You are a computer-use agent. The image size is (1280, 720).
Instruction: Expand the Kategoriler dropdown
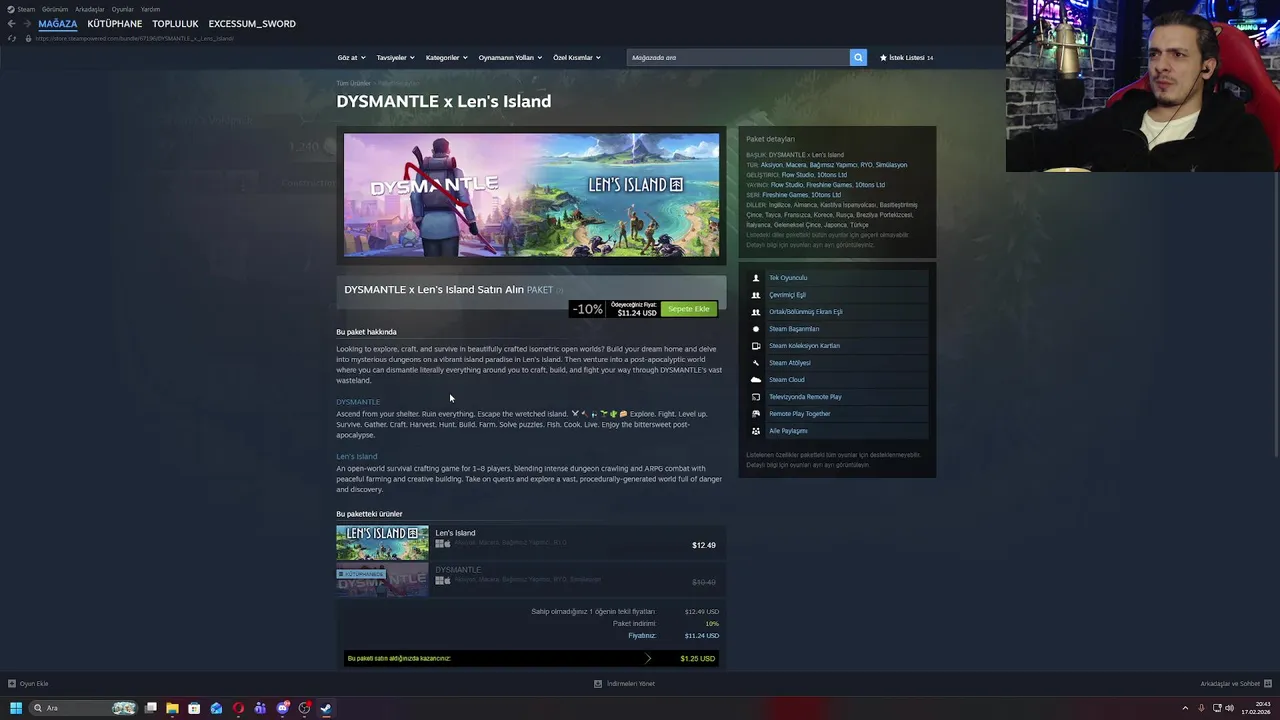click(446, 58)
